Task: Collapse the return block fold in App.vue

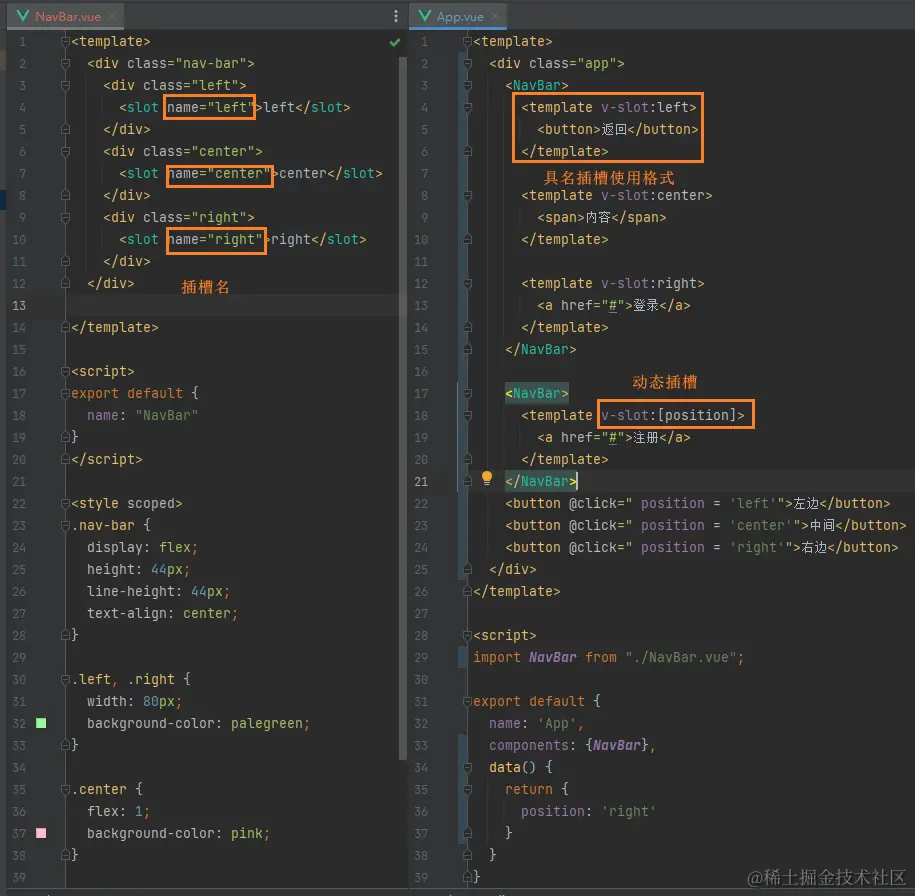Action: pos(467,789)
